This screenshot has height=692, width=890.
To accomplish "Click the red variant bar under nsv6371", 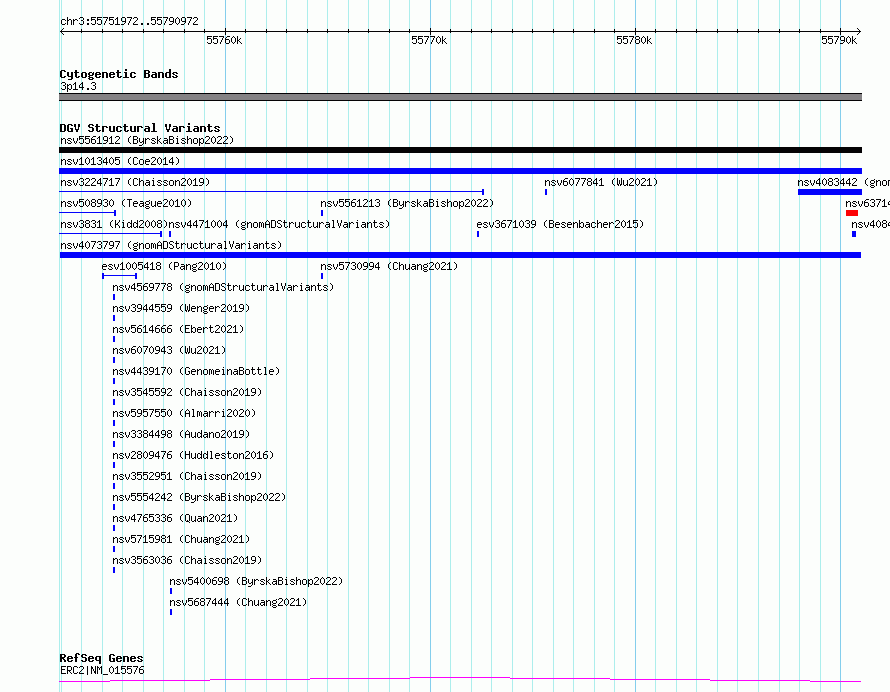I will click(x=851, y=213).
